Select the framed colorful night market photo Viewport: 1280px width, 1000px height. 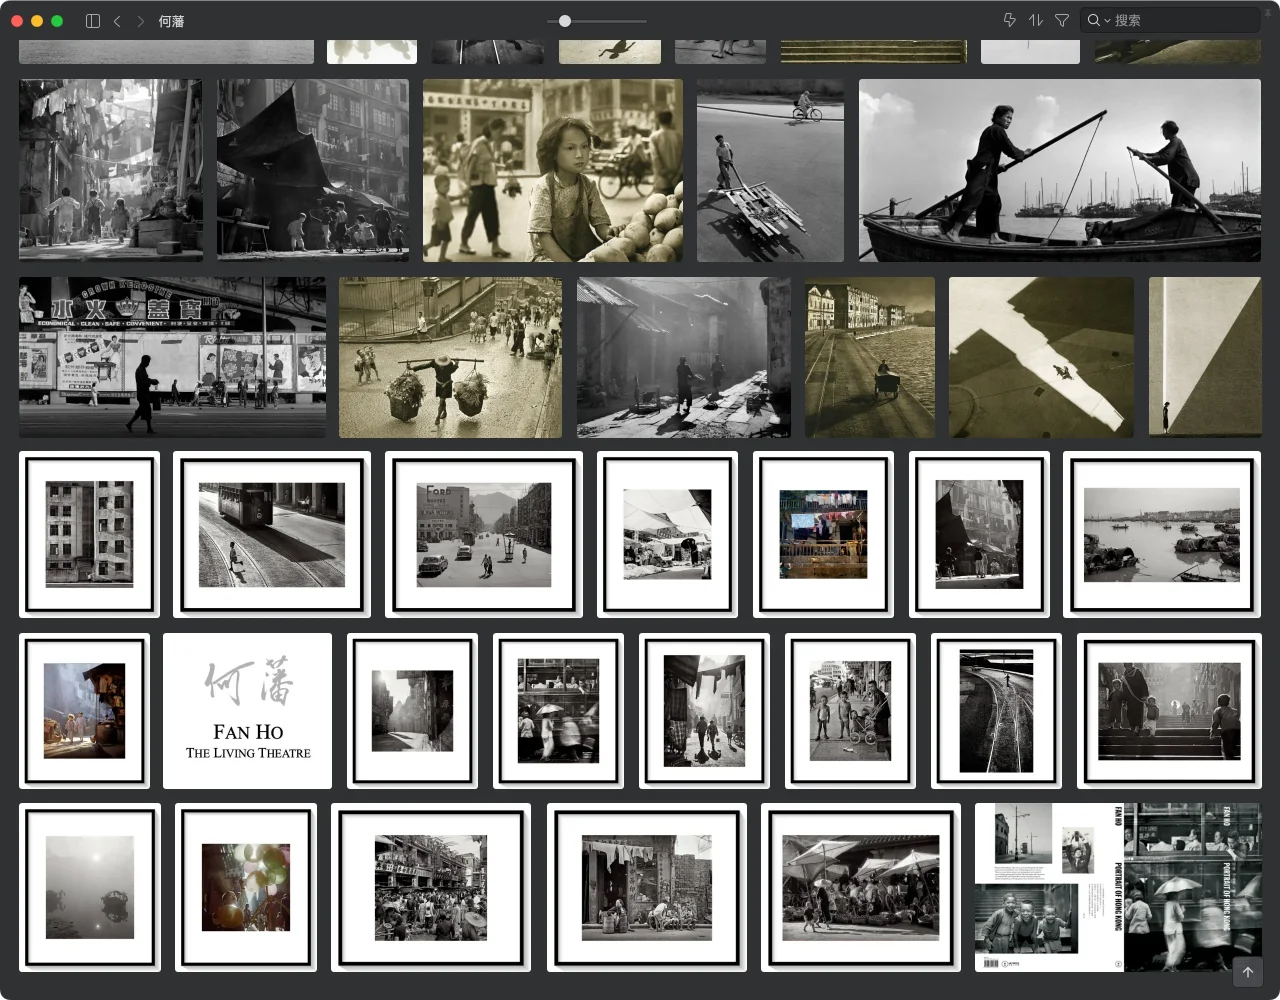pos(823,534)
